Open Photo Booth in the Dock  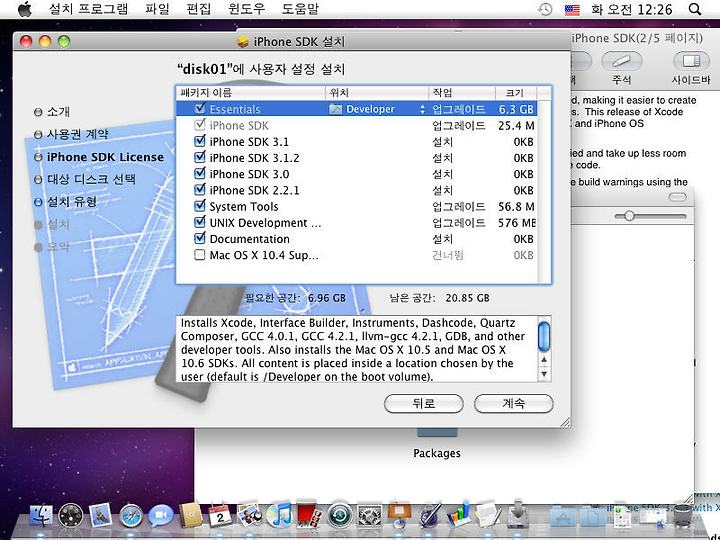(309, 515)
